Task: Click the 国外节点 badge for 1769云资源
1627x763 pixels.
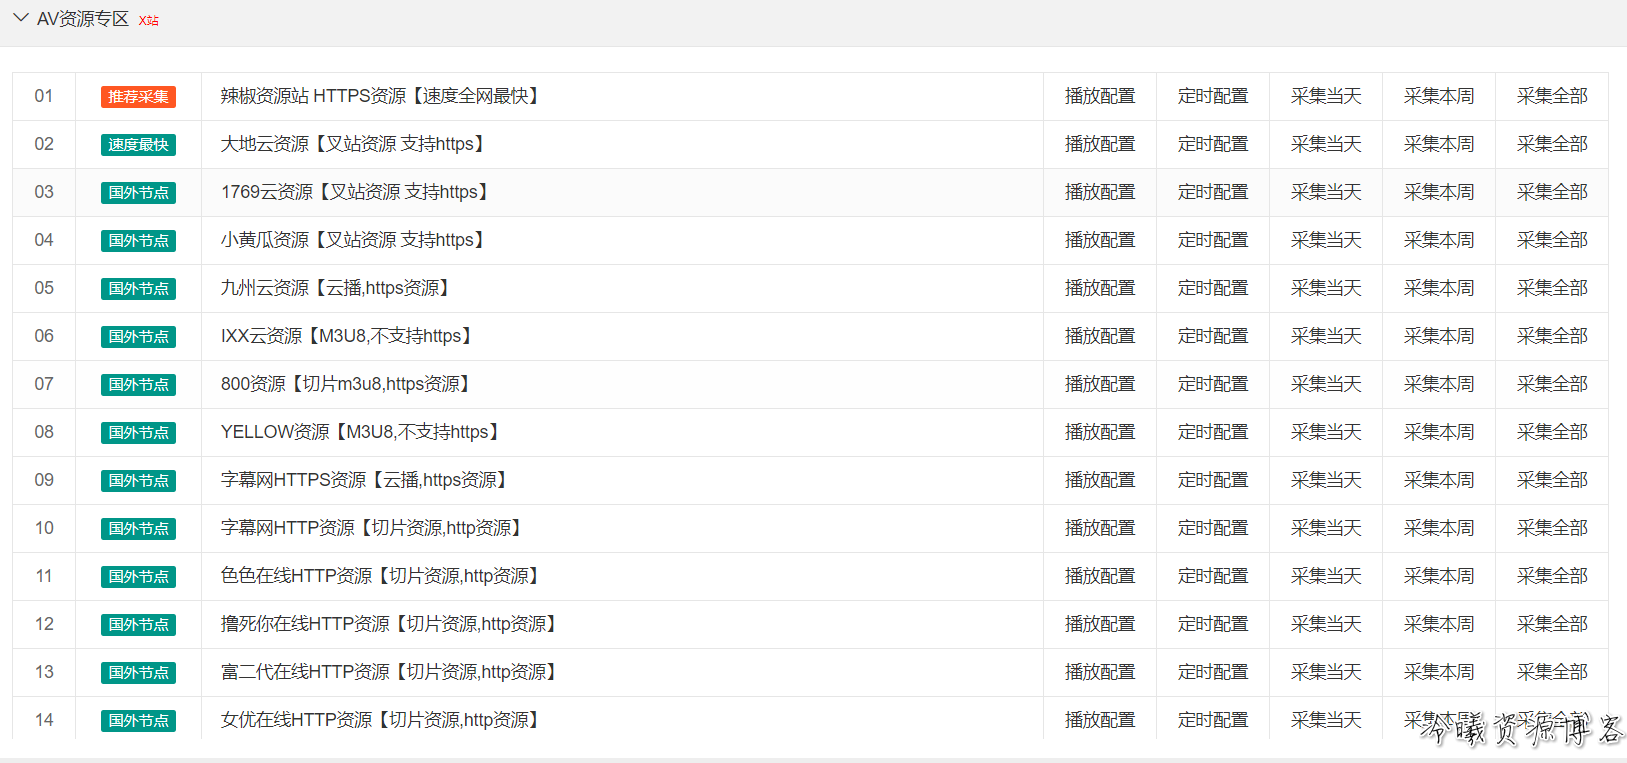Action: pyautogui.click(x=138, y=193)
